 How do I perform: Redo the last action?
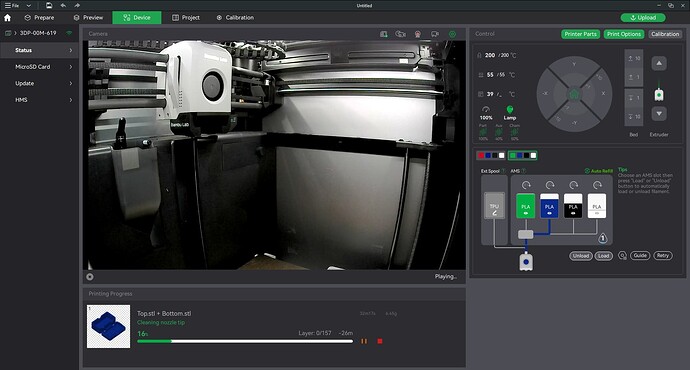point(77,5)
